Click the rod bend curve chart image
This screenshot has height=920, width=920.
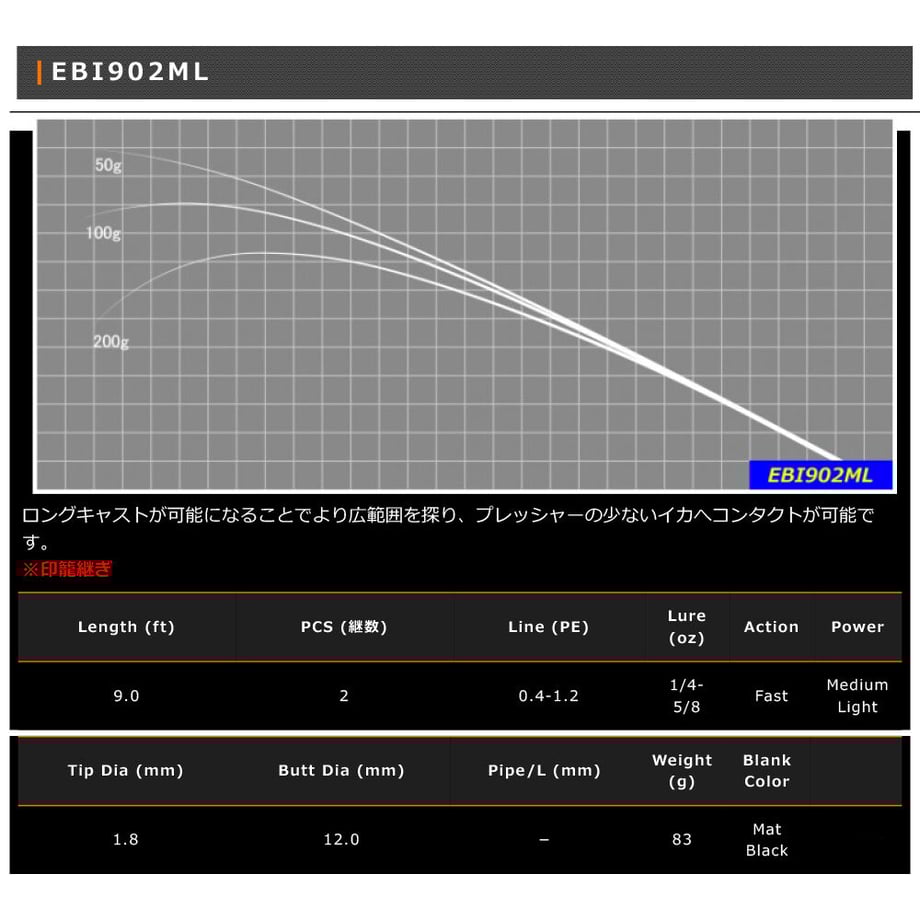tap(465, 305)
